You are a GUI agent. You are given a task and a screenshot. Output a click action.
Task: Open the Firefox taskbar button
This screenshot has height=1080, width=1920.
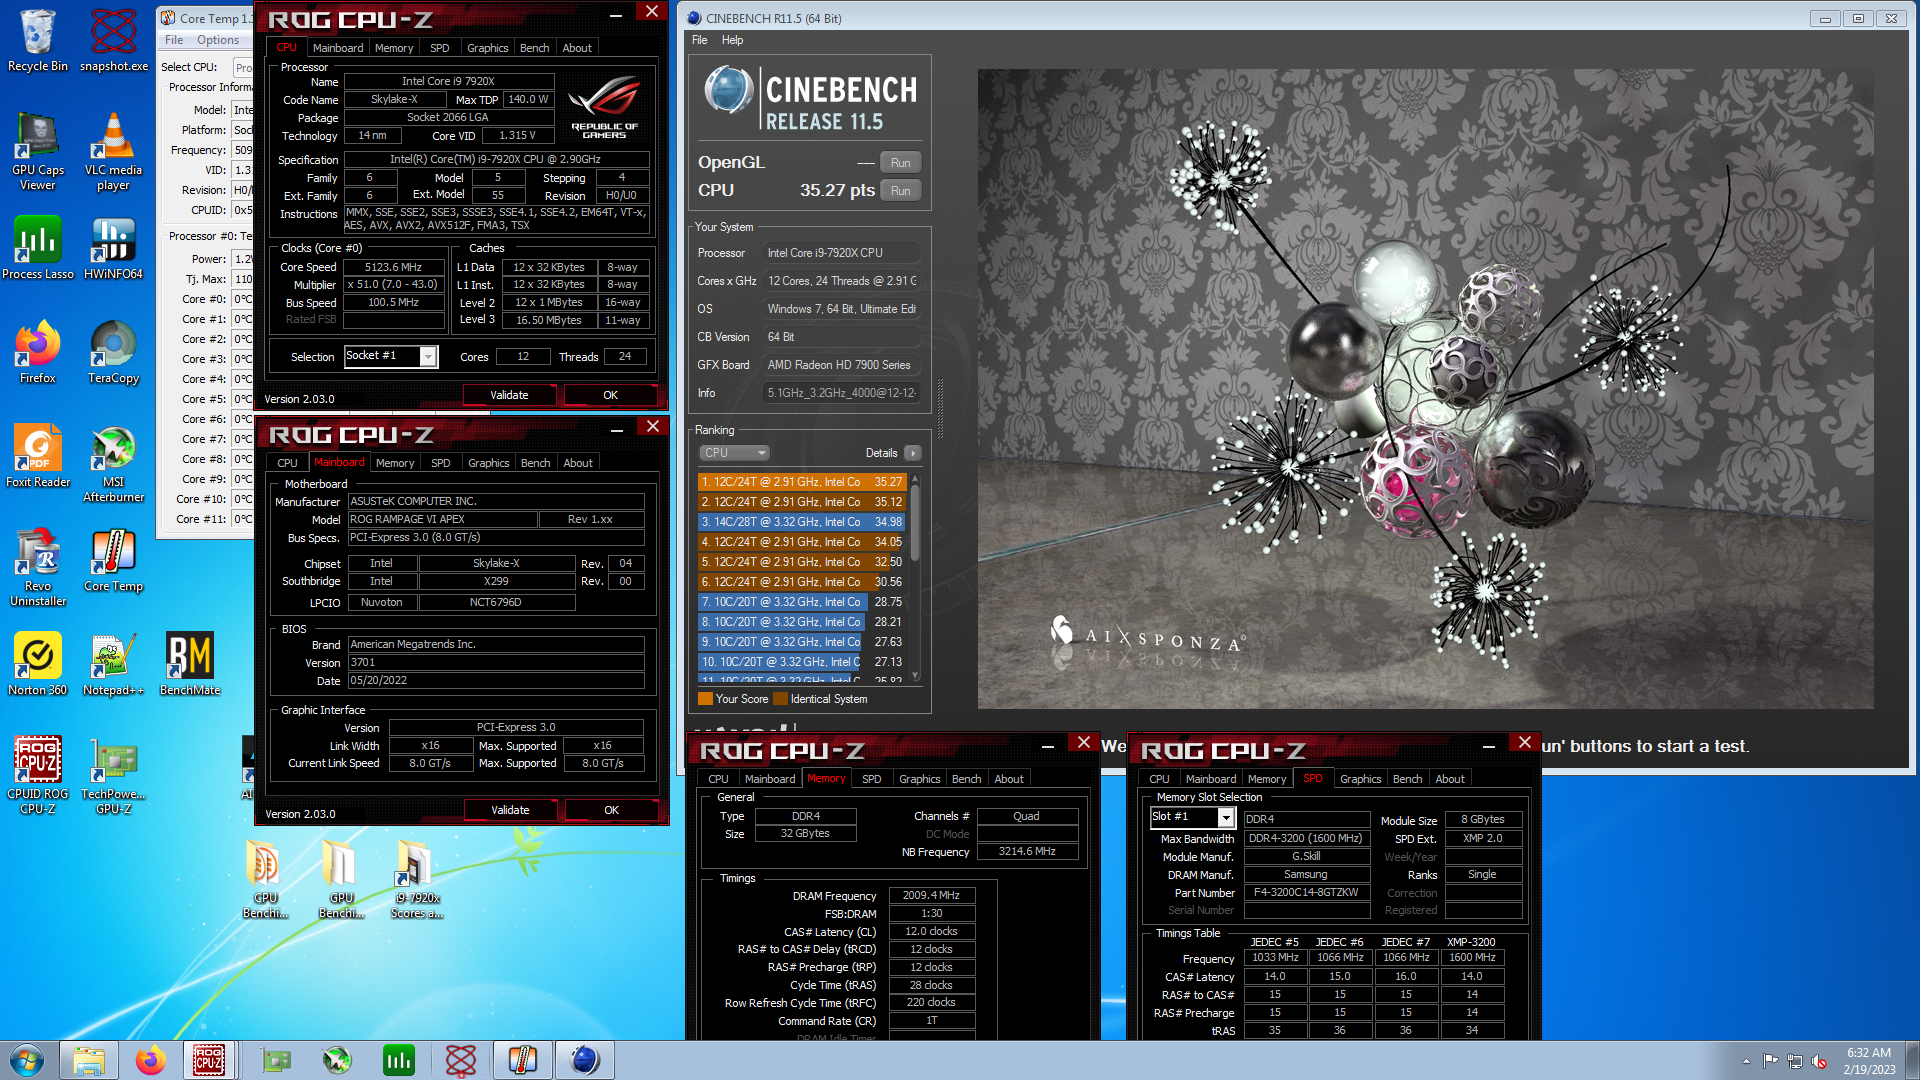(x=150, y=1060)
